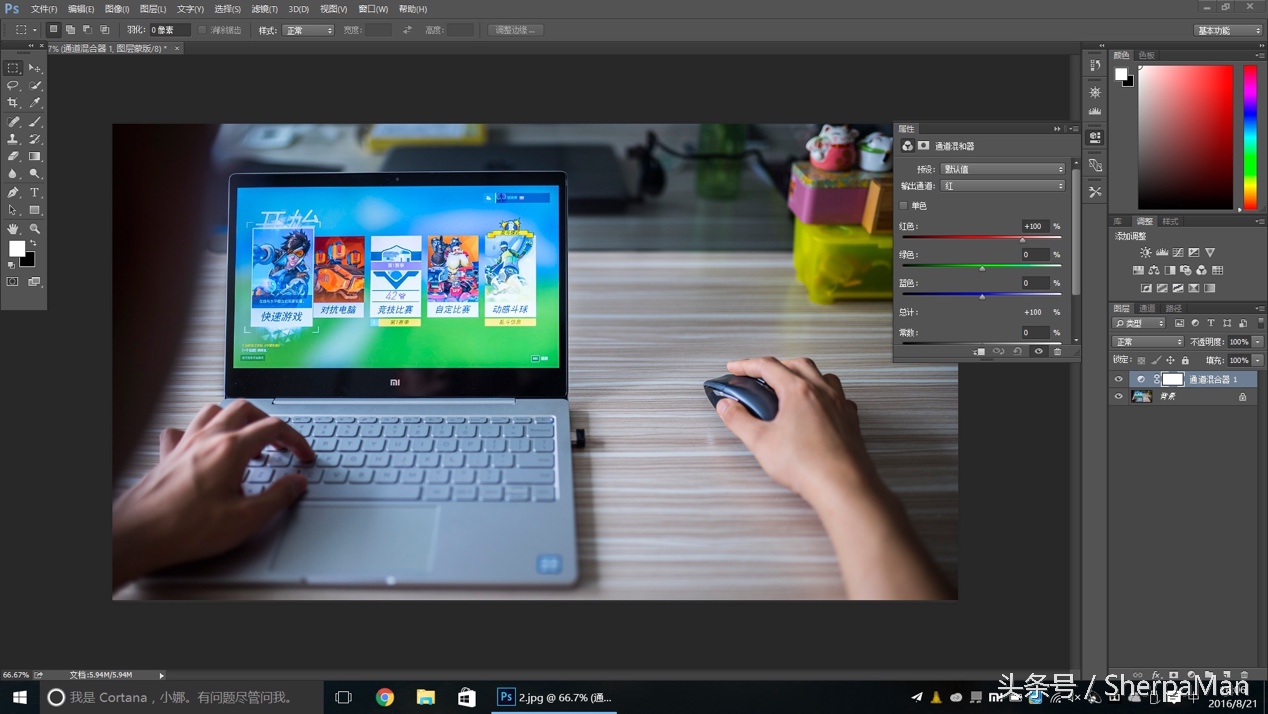Screen dimensions: 1268x714
Task: Choose Add to selection mode
Action: click(x=70, y=30)
